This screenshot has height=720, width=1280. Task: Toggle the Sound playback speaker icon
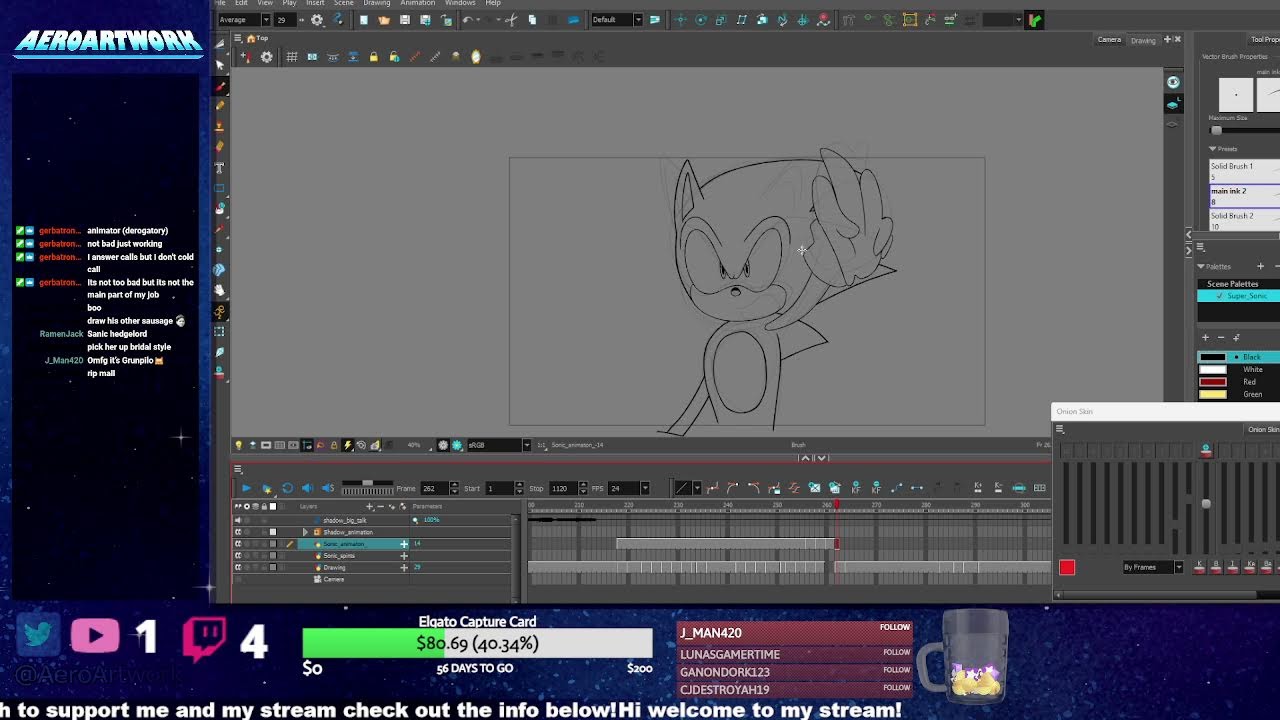307,488
